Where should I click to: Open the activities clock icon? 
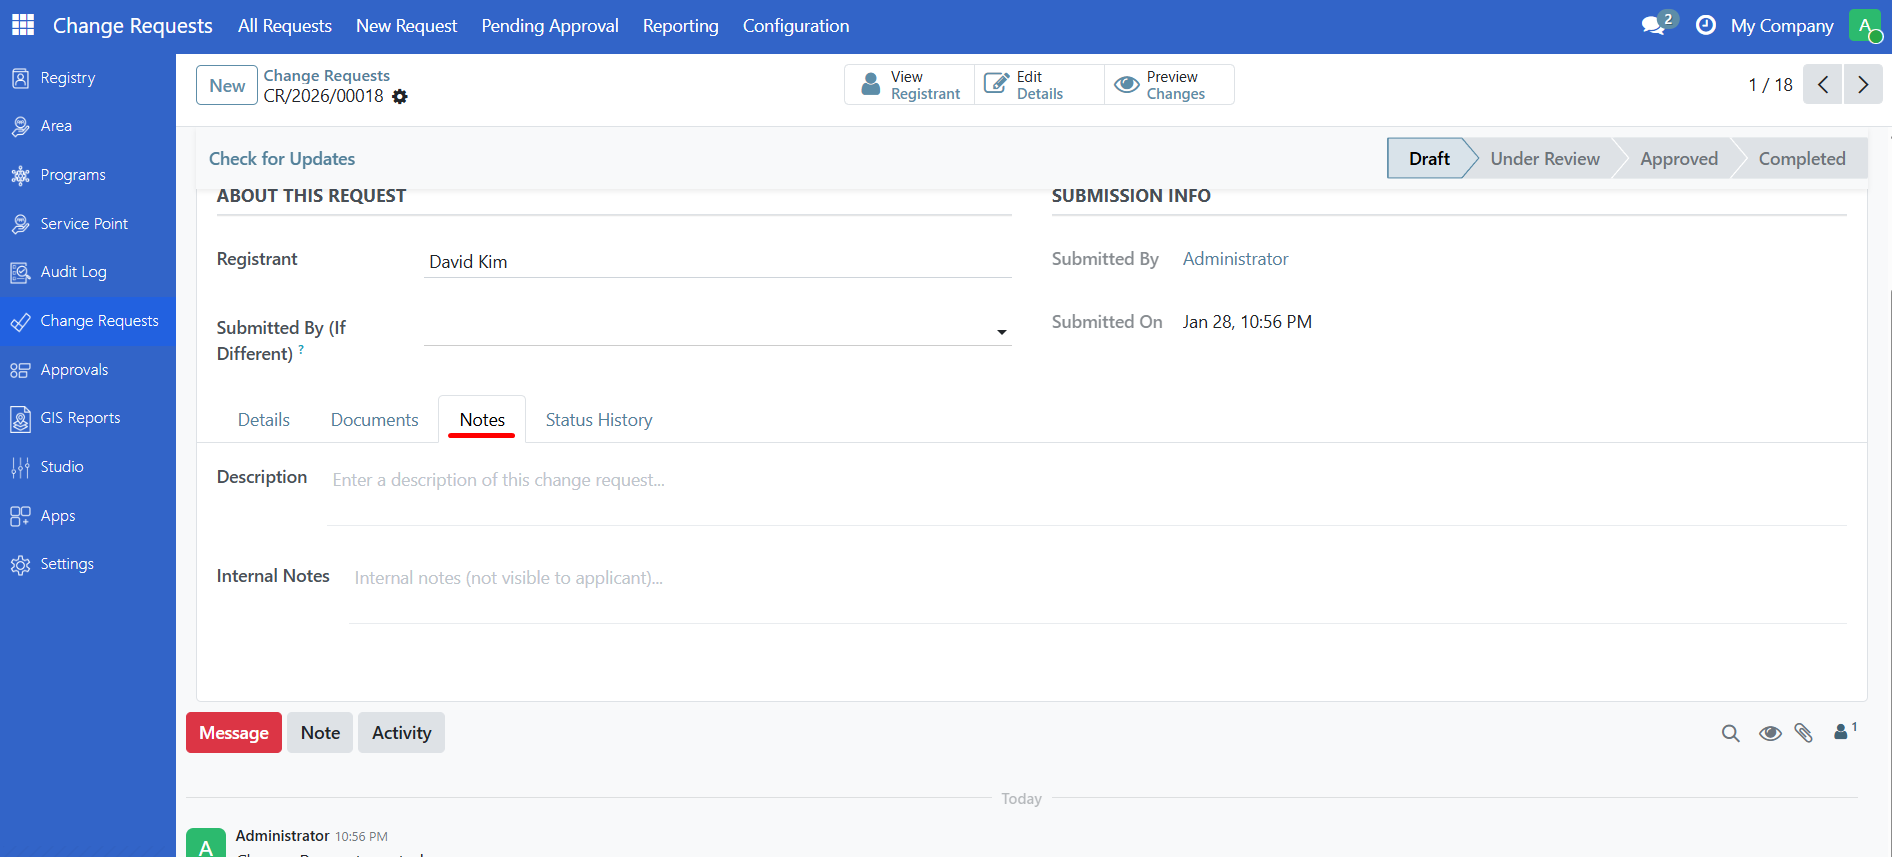[x=1706, y=25]
